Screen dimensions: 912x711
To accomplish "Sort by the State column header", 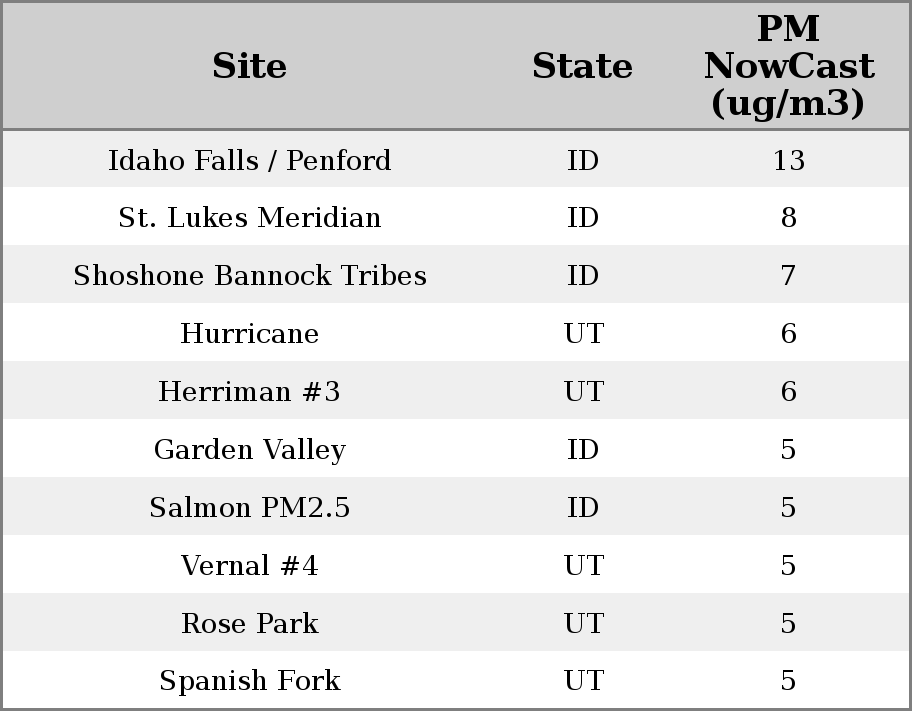I will click(x=582, y=67).
